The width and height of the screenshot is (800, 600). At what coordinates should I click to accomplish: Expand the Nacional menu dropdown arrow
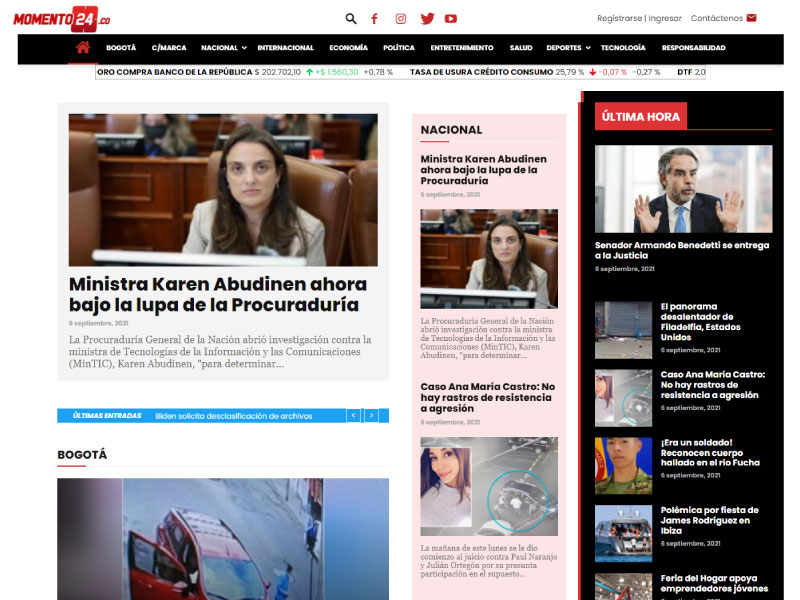click(x=244, y=48)
